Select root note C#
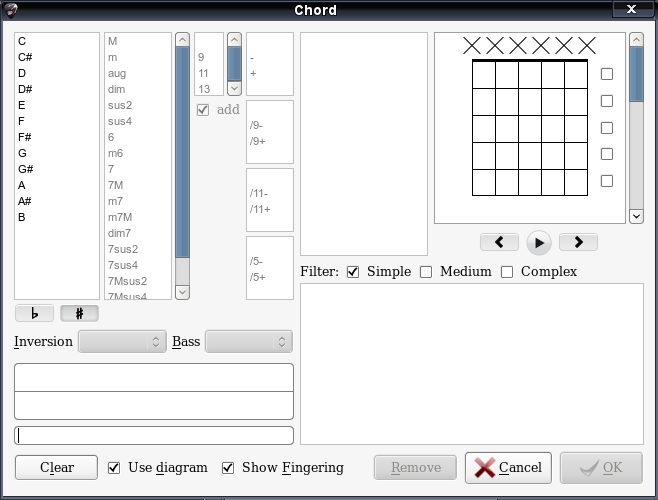 tap(57, 57)
